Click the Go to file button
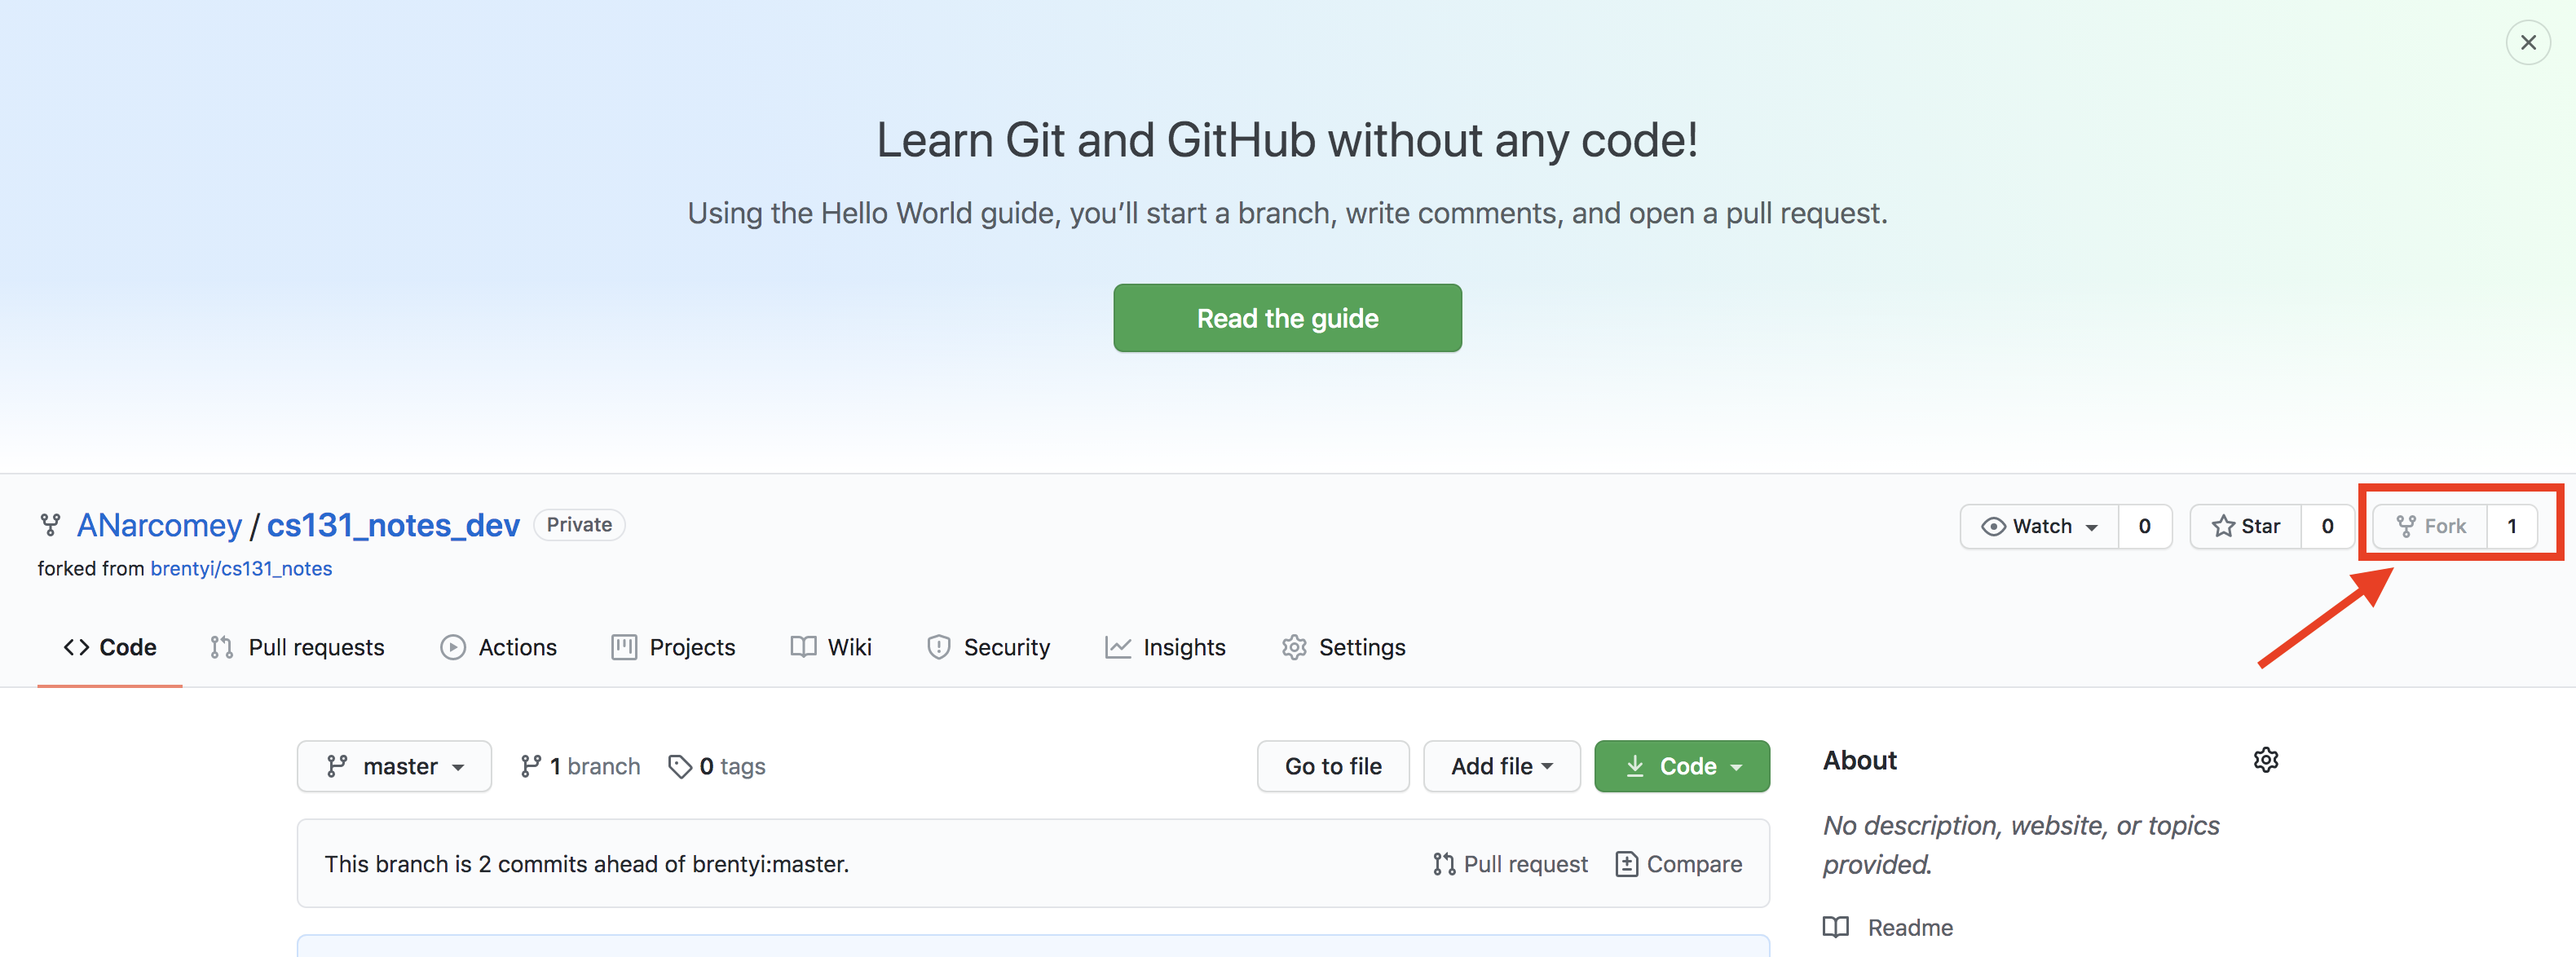 point(1333,766)
